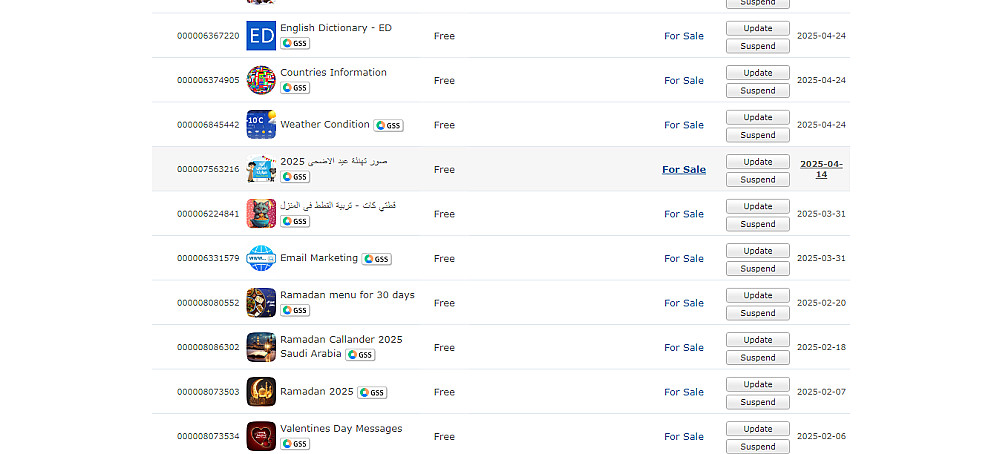
Task: Suspend the Countries Information app
Action: pyautogui.click(x=757, y=90)
